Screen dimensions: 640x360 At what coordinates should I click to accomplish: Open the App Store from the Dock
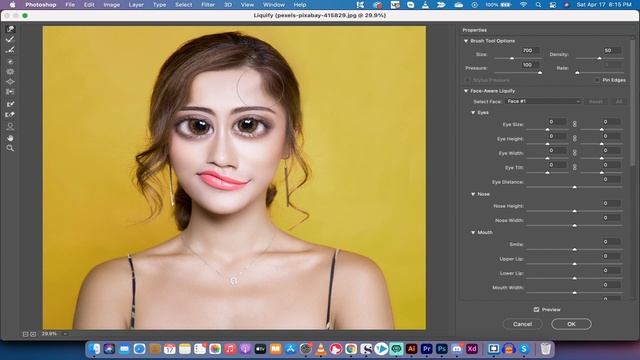pos(291,349)
